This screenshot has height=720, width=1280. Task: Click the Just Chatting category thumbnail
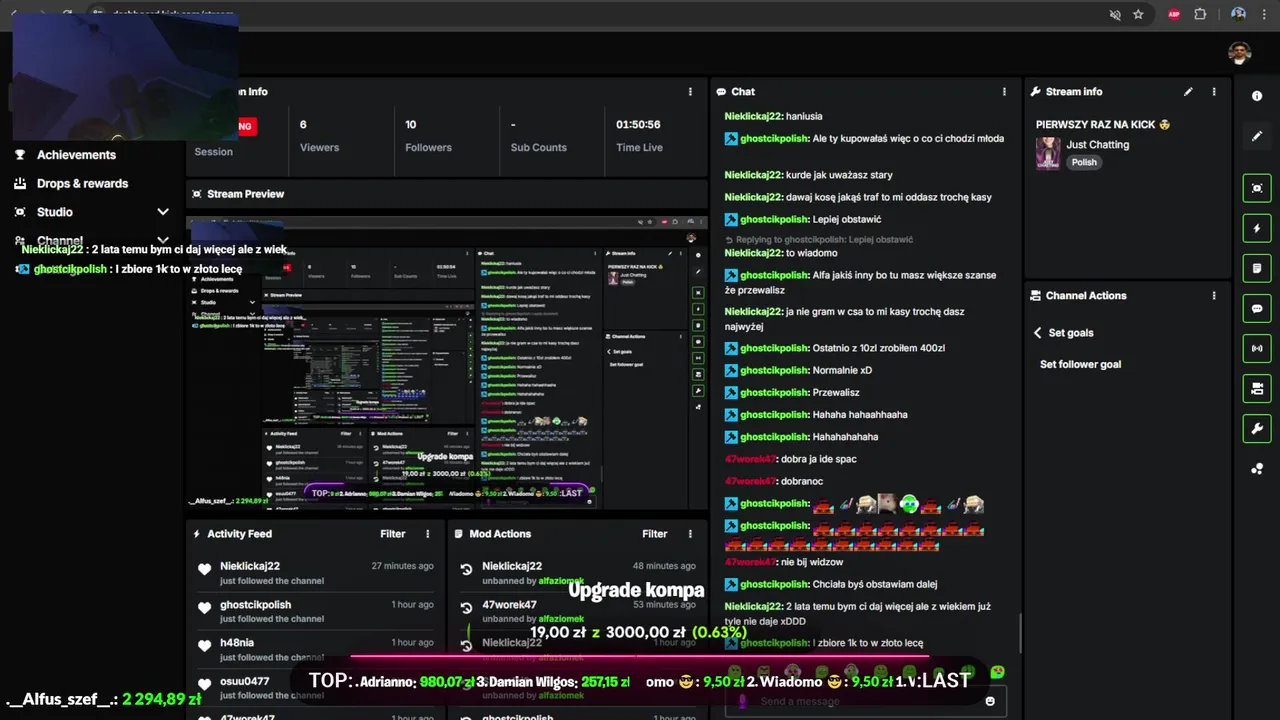coord(1048,153)
